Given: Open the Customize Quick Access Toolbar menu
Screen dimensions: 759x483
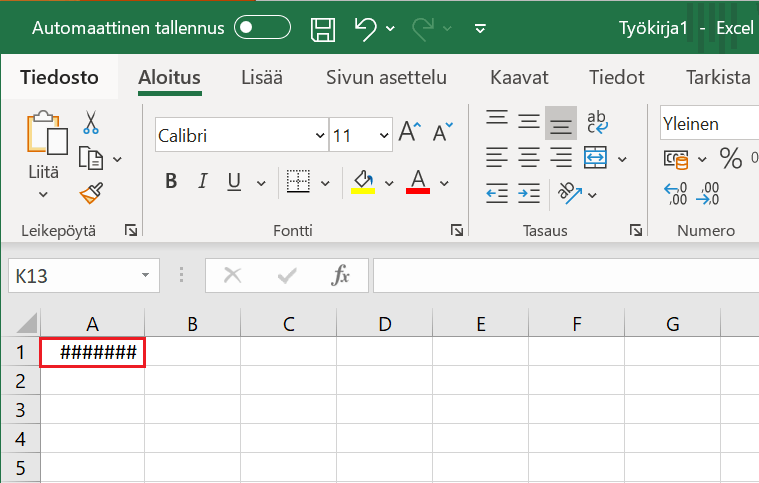Looking at the screenshot, I should click(x=480, y=29).
